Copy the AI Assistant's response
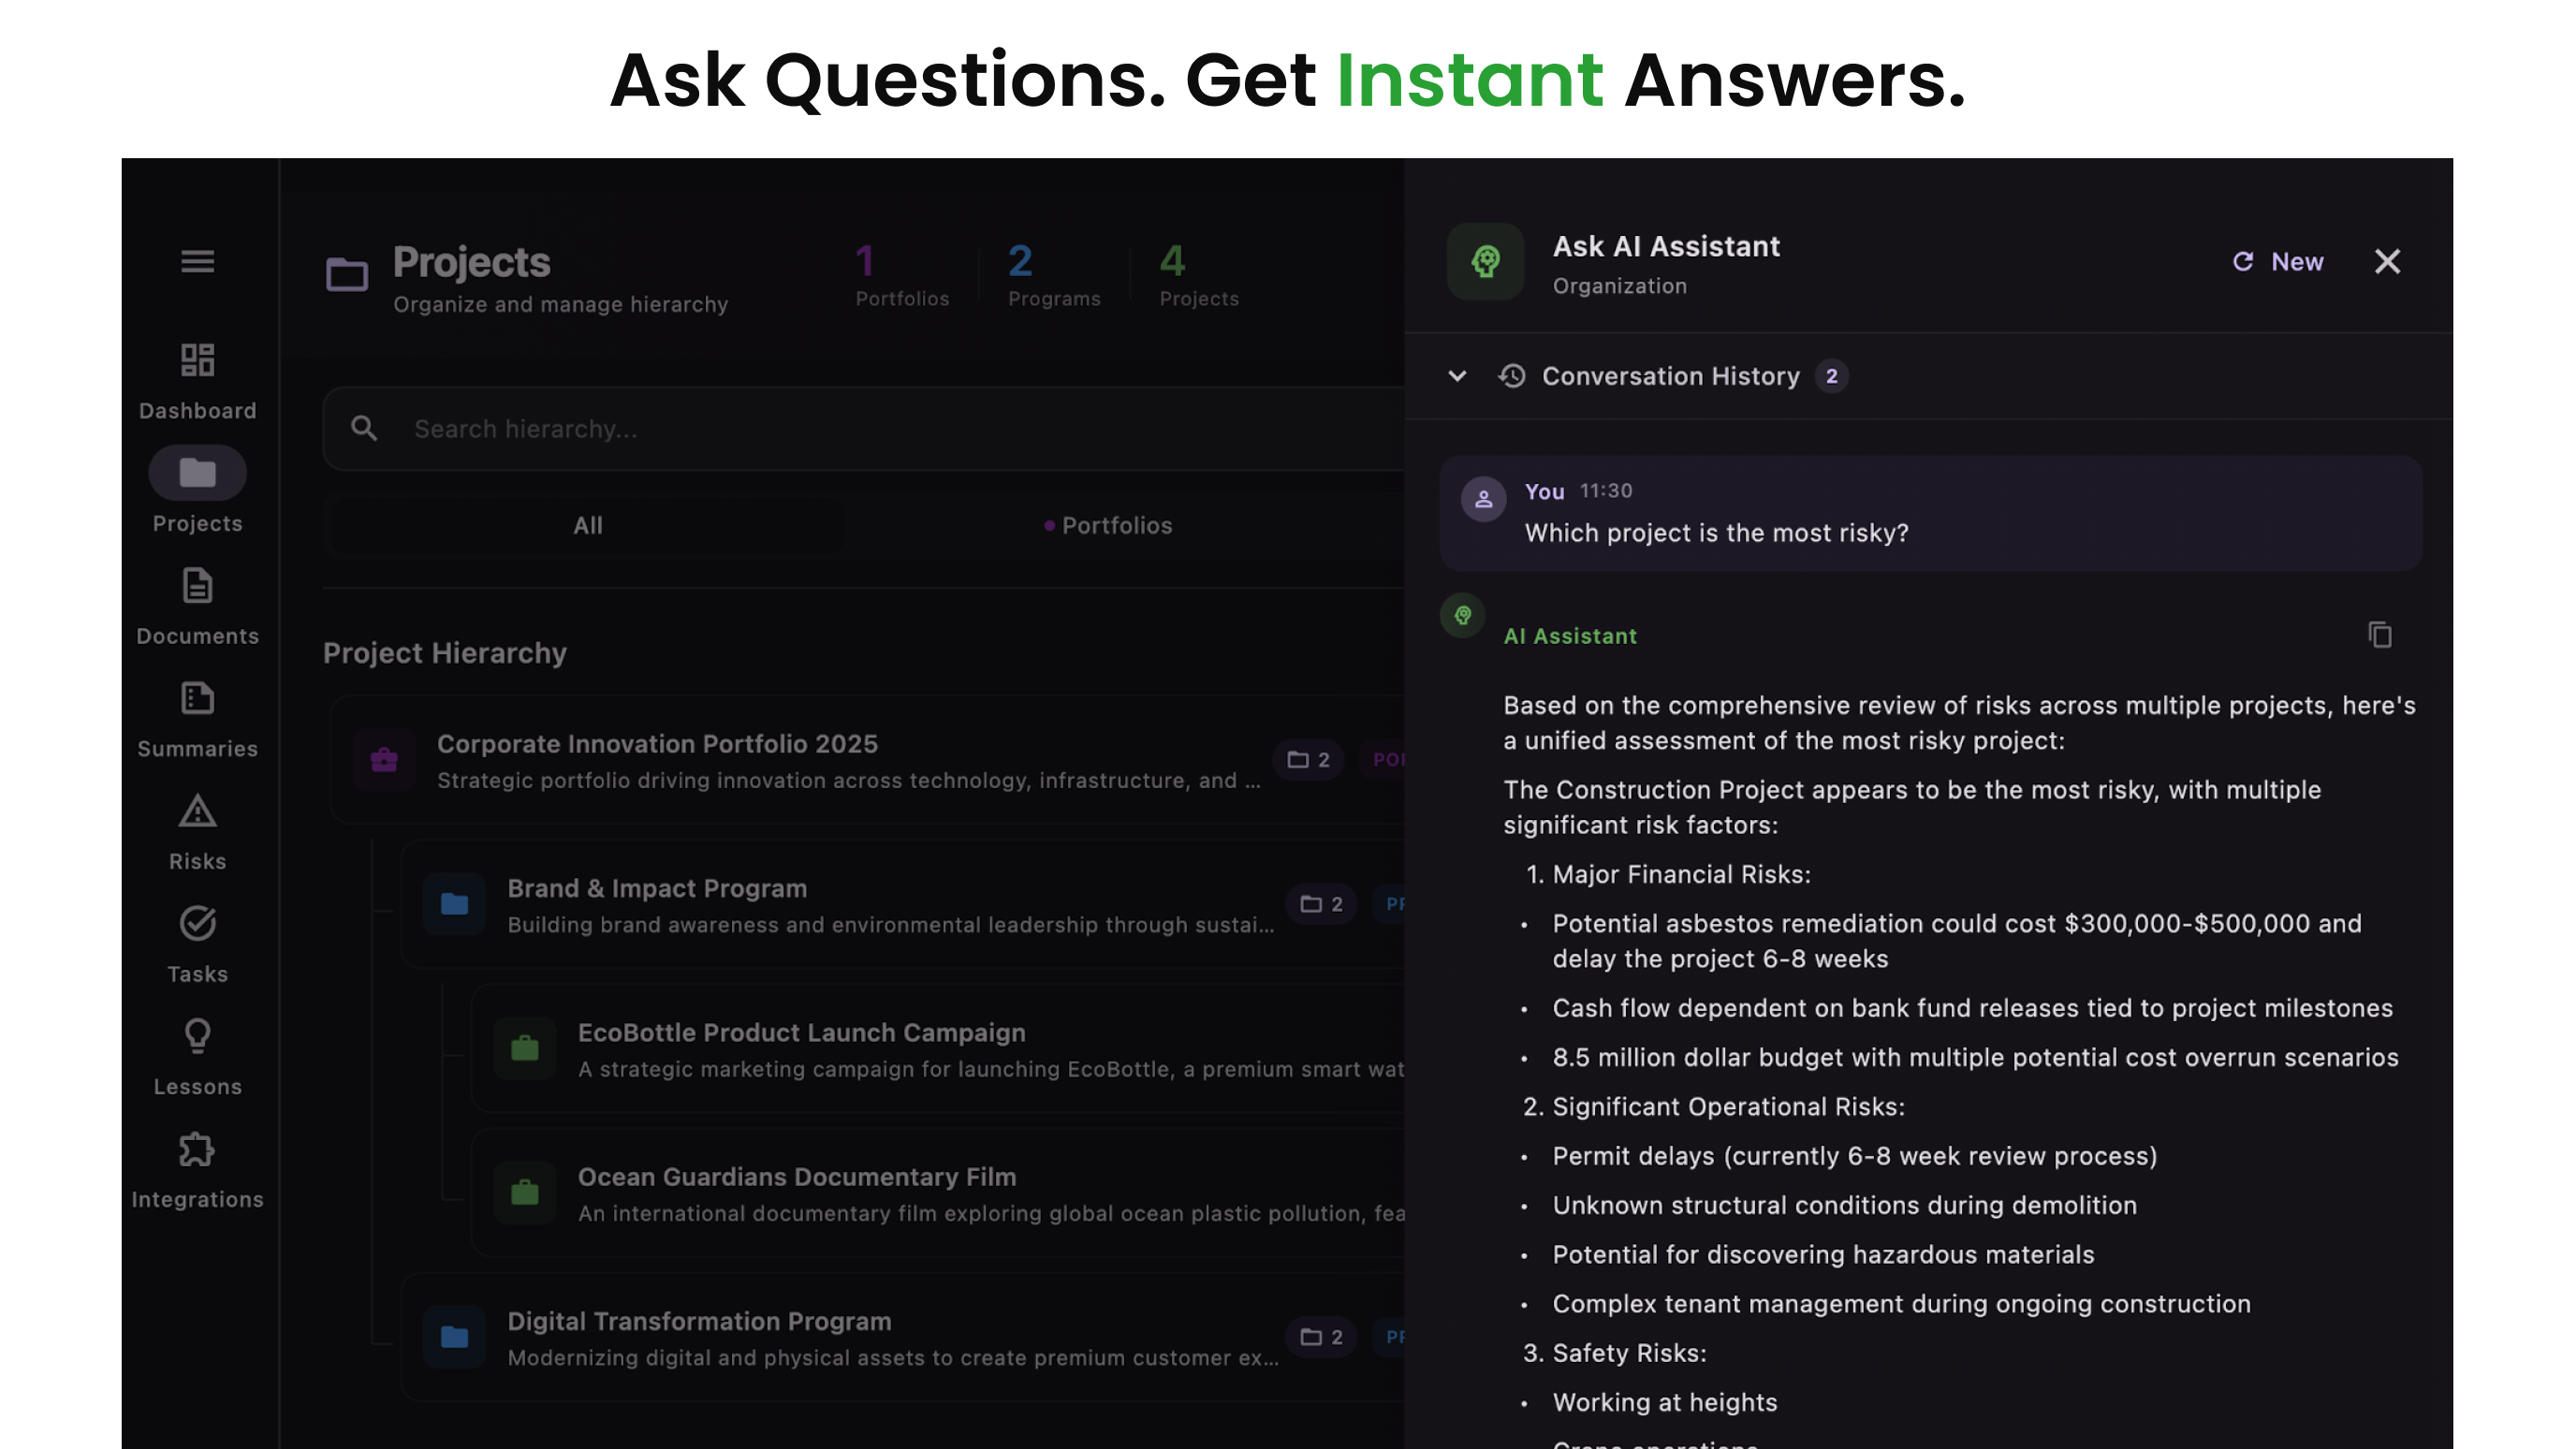This screenshot has width=2576, height=1449. (2380, 635)
